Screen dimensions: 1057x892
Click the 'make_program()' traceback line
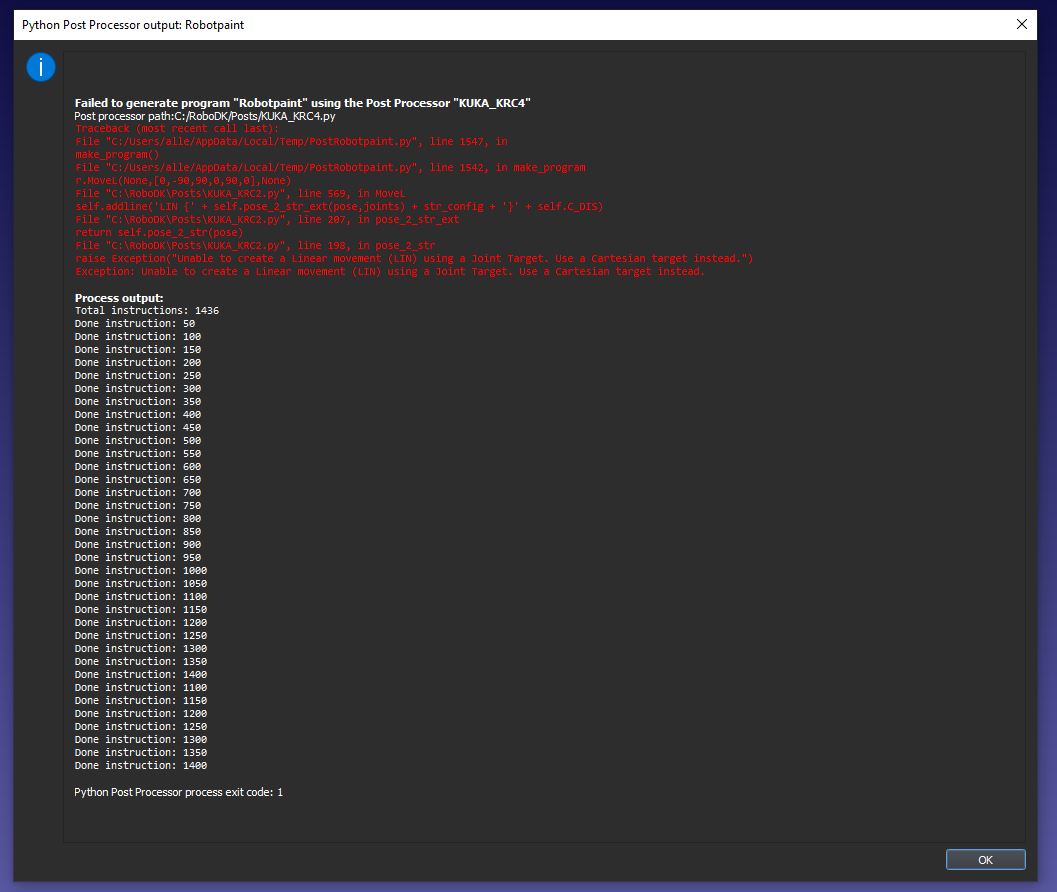pyautogui.click(x=116, y=155)
